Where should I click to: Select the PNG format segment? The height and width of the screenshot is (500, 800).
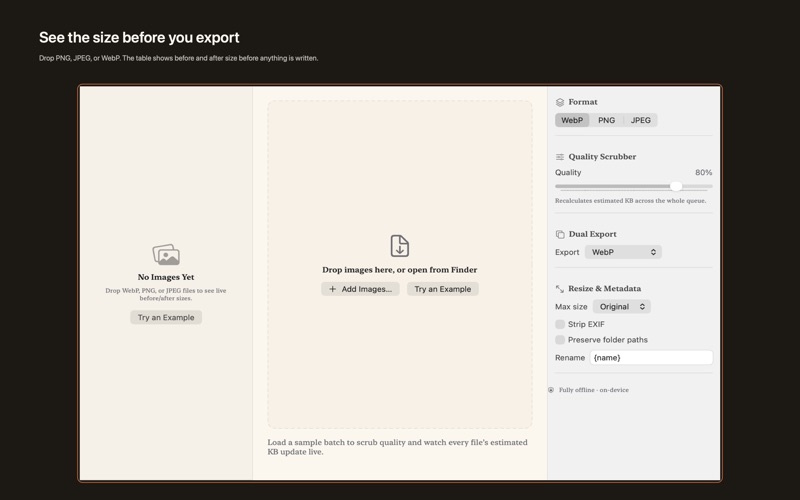(606, 120)
